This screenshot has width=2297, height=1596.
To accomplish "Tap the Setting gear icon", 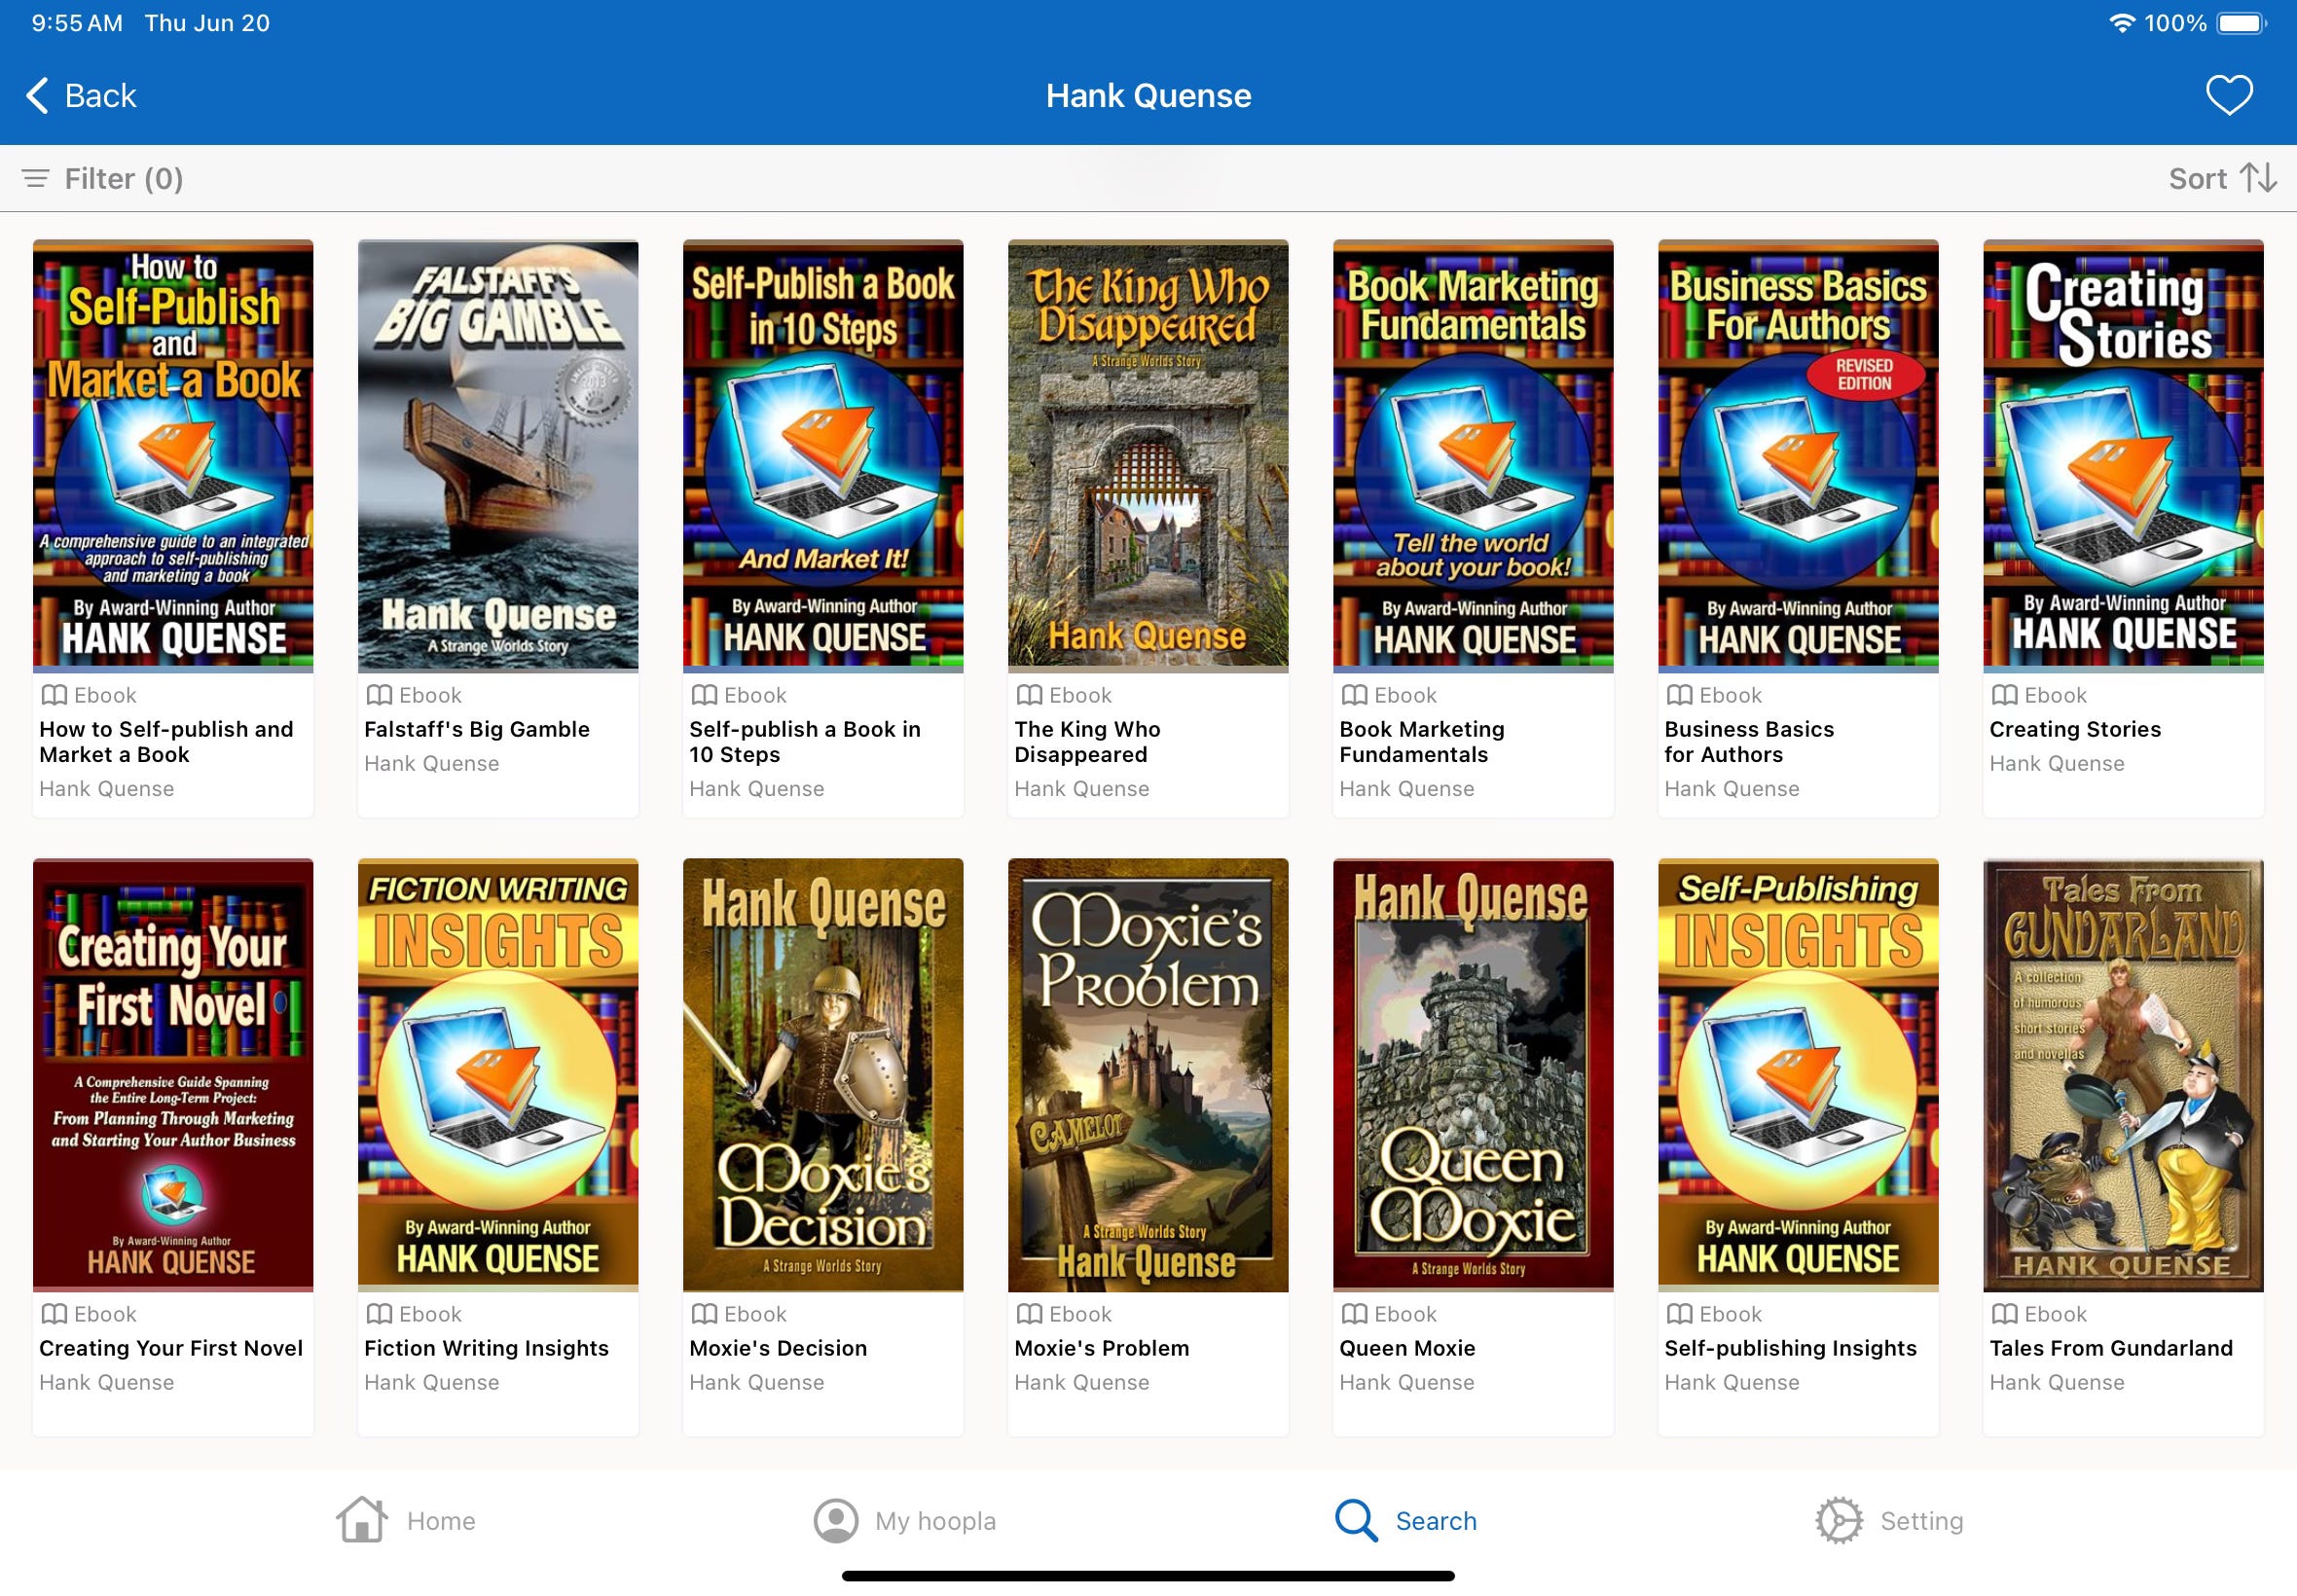I will point(1839,1521).
